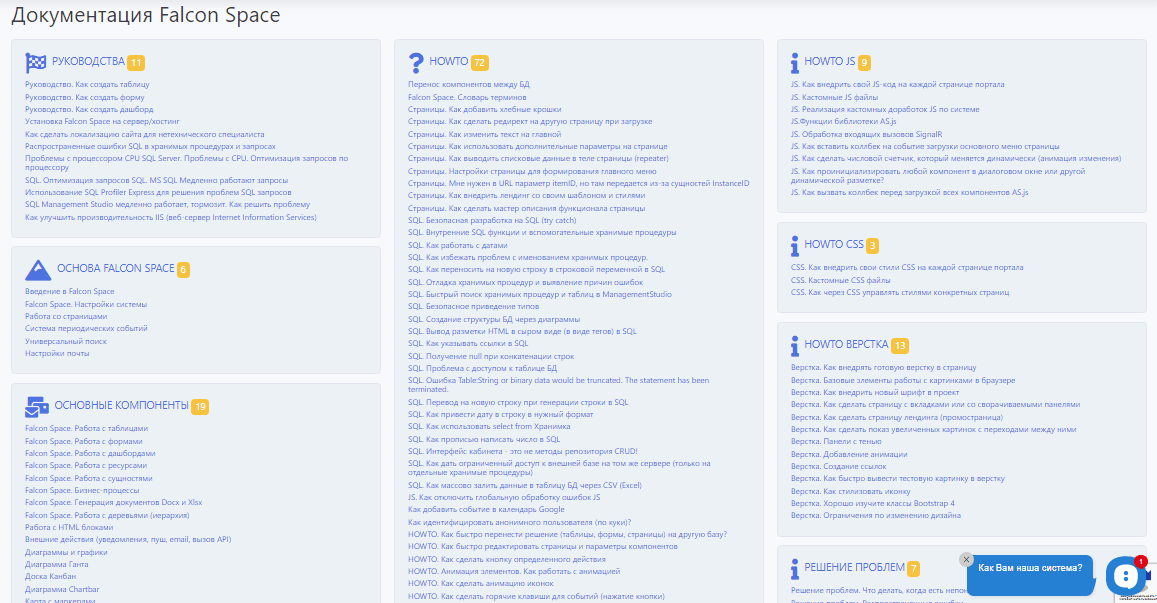Open 'SQL. Как работать с датами'
The image size is (1157, 603).
[x=457, y=245]
